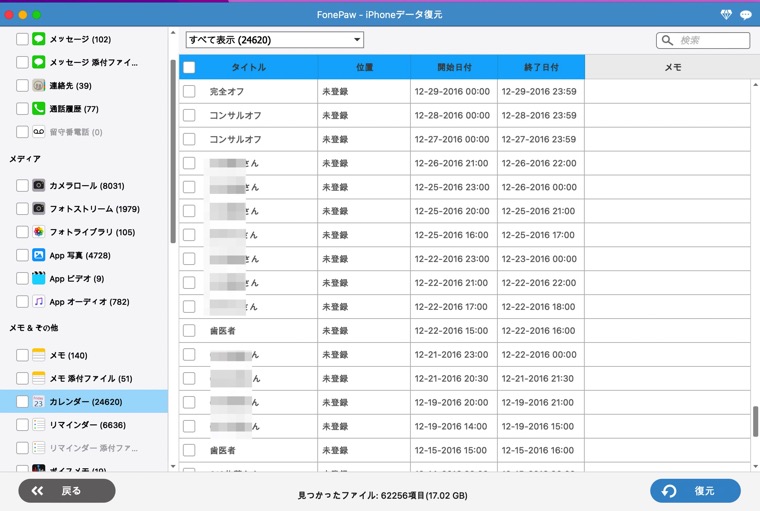Image resolution: width=760 pixels, height=511 pixels.
Task: Check the 12-22-2016 歯医者 row checkbox
Action: (189, 331)
